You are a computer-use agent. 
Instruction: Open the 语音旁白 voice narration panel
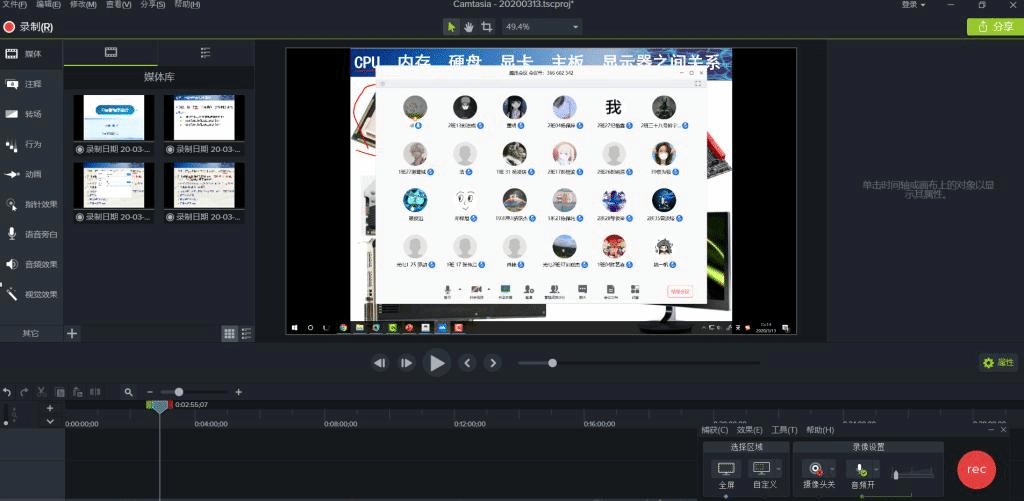(32, 234)
